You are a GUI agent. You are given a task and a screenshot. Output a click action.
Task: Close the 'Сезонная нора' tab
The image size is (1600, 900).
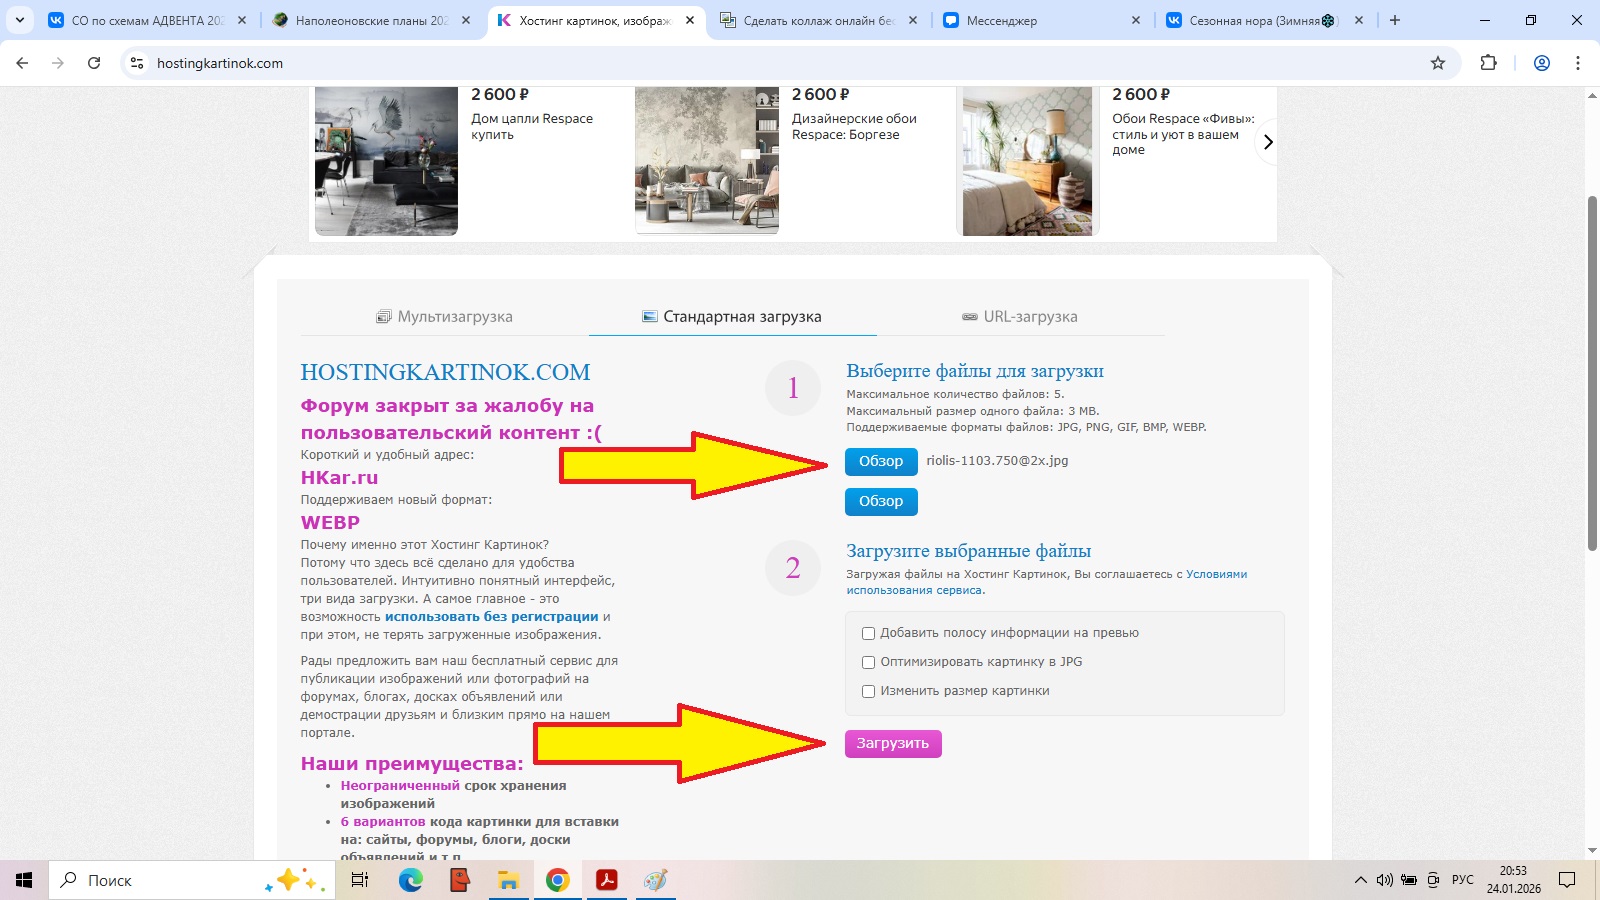pos(1359,20)
